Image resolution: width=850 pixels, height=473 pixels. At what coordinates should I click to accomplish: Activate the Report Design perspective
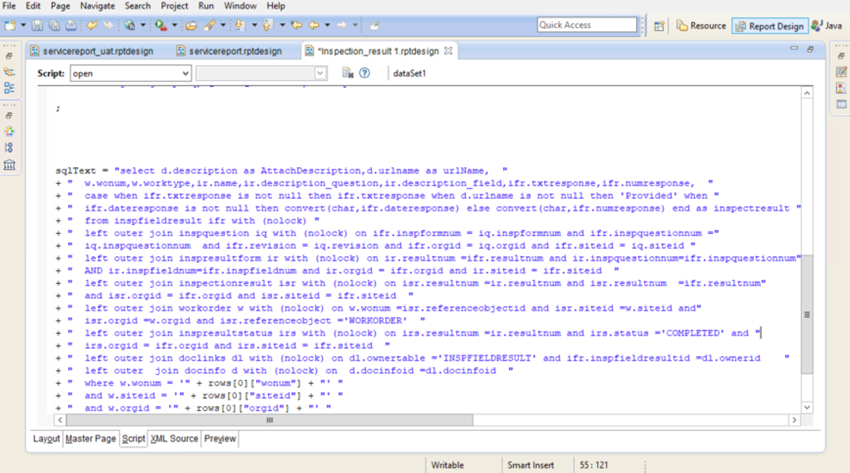tap(770, 26)
